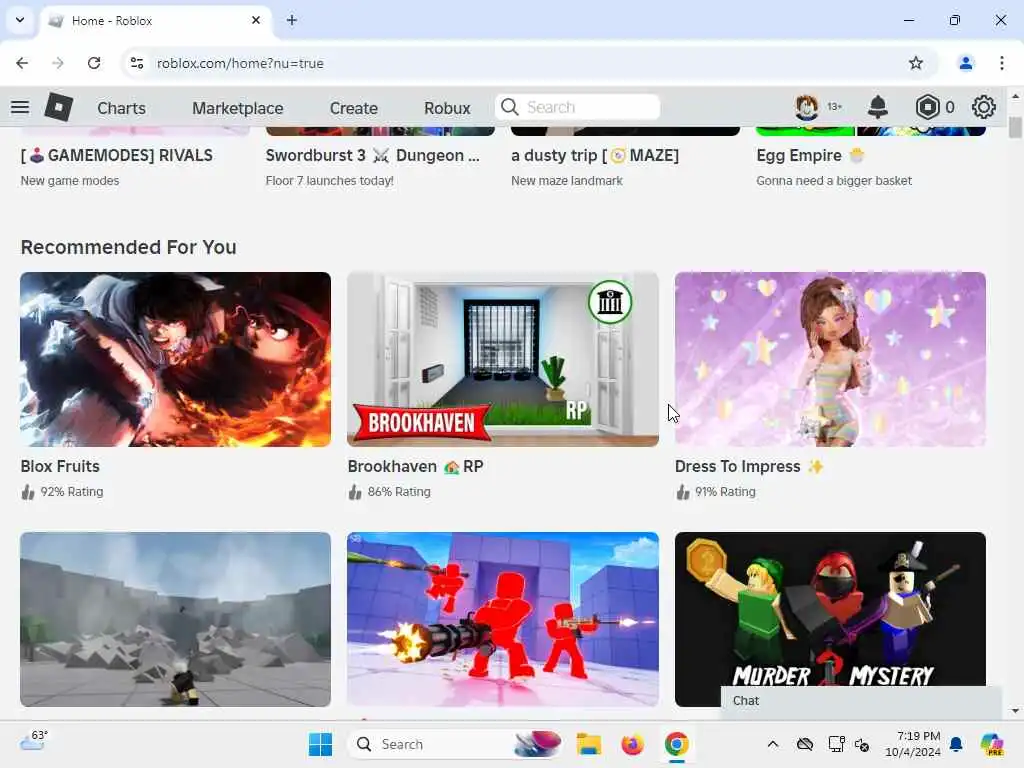Click the page vertical scrollbar thumb
Image resolution: width=1024 pixels, height=768 pixels.
click(x=1015, y=127)
